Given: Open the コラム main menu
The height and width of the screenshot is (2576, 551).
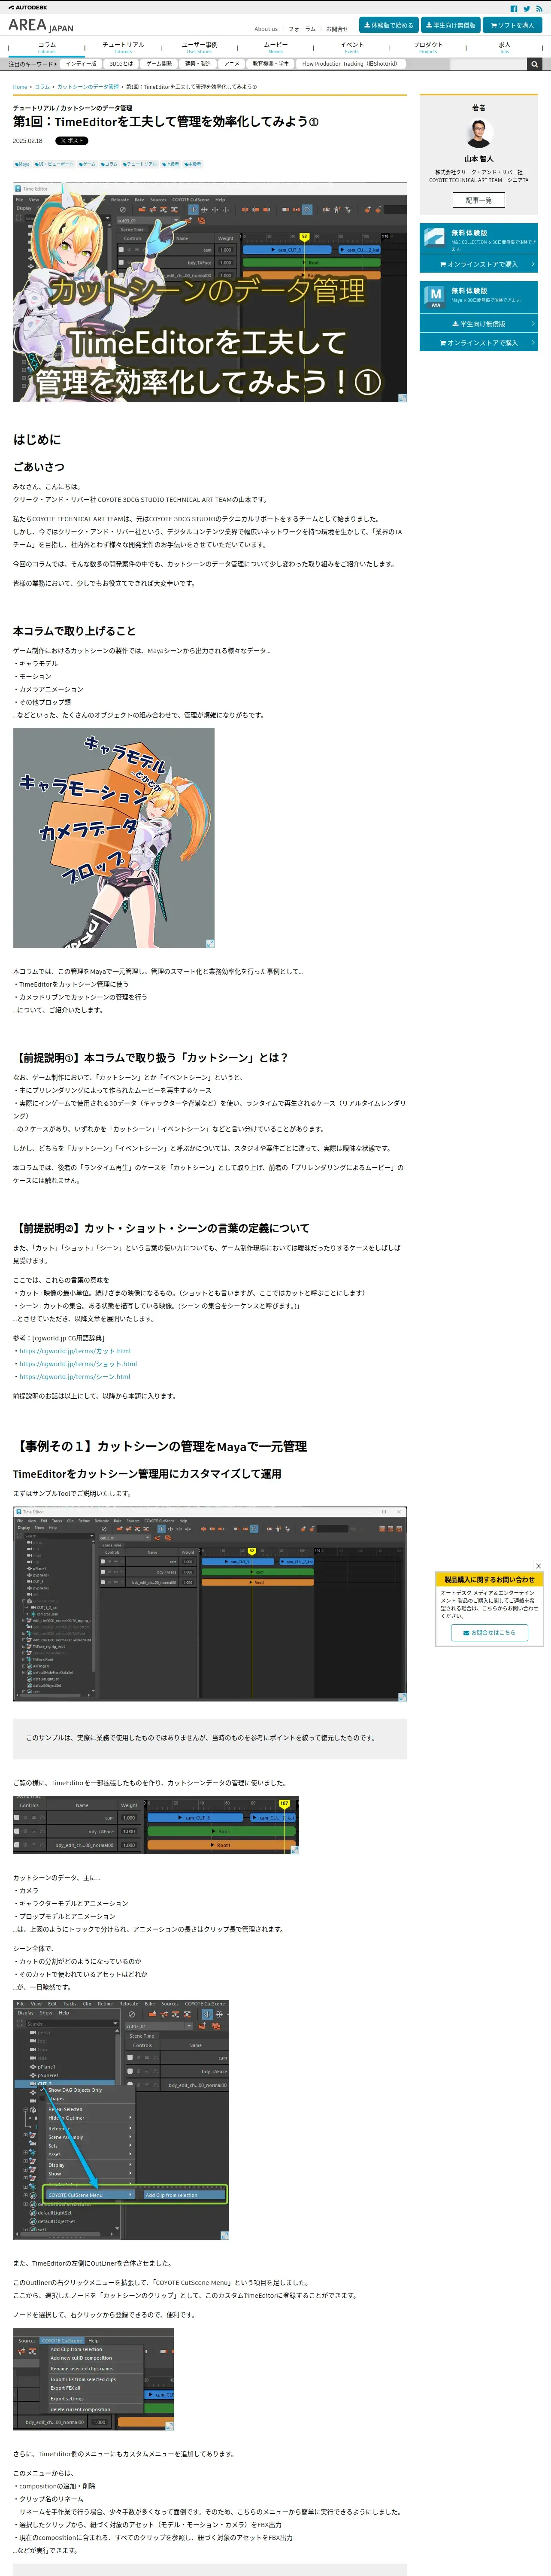Looking at the screenshot, I should [47, 47].
